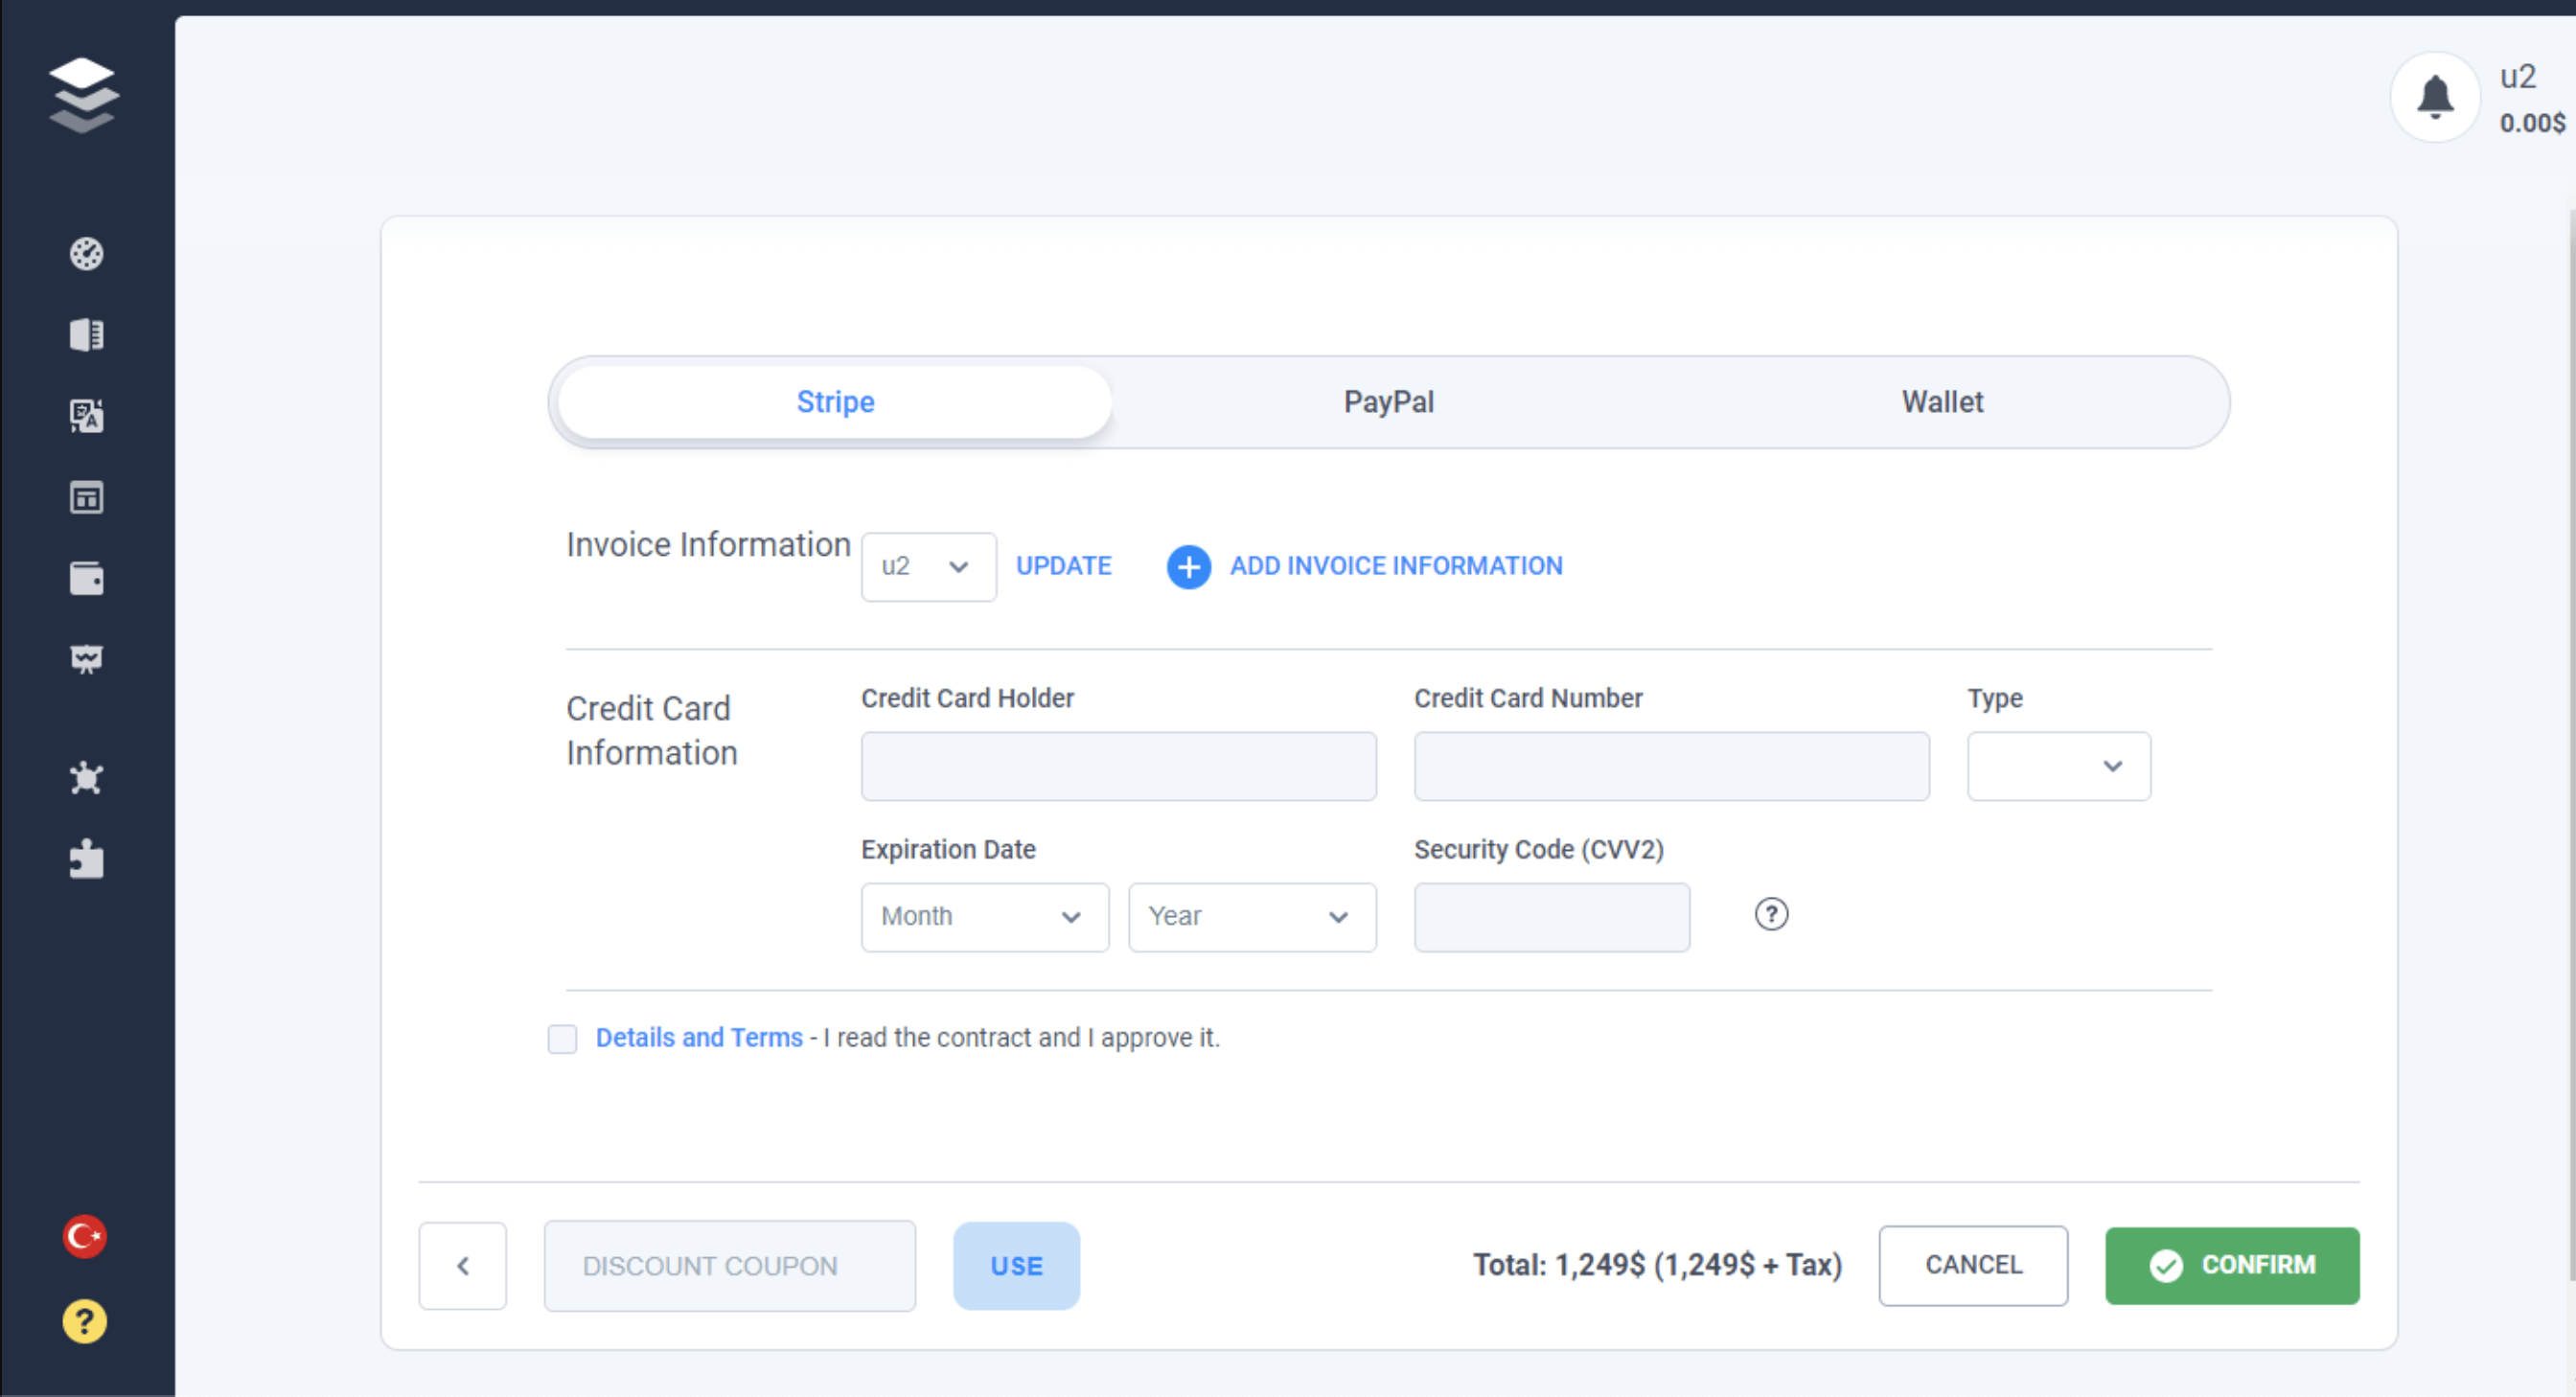Expand the expiration Year dropdown
This screenshot has width=2576, height=1397.
[1251, 916]
